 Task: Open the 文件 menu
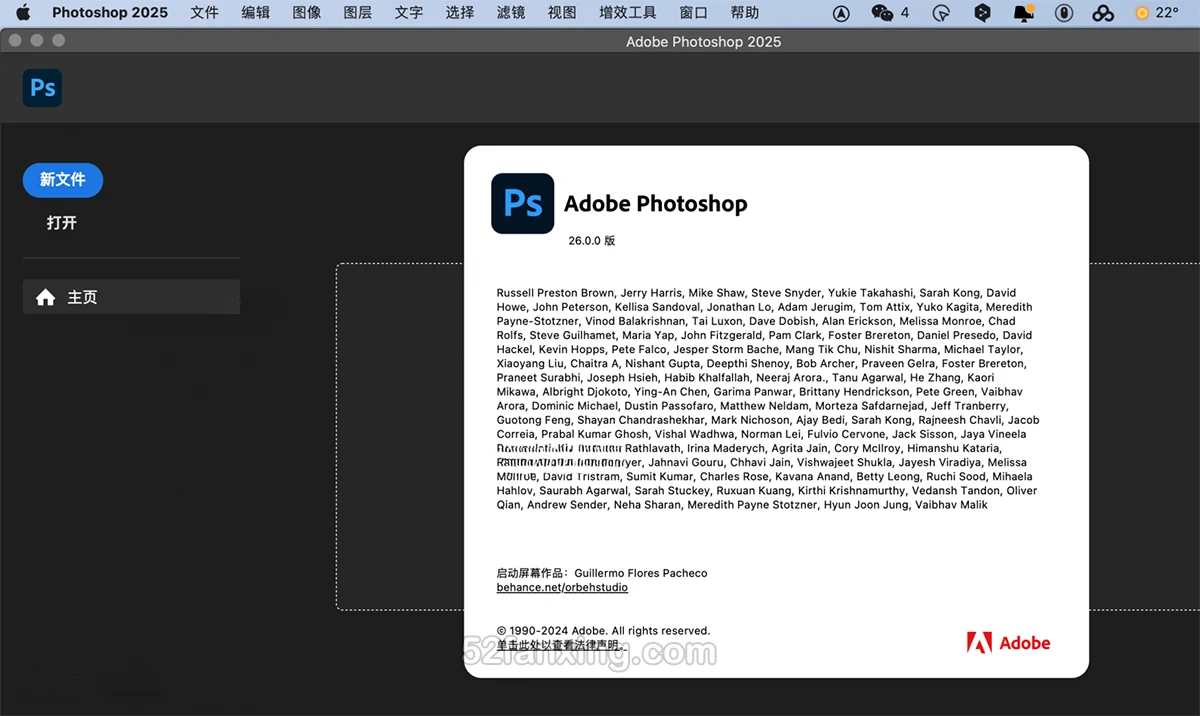point(204,13)
